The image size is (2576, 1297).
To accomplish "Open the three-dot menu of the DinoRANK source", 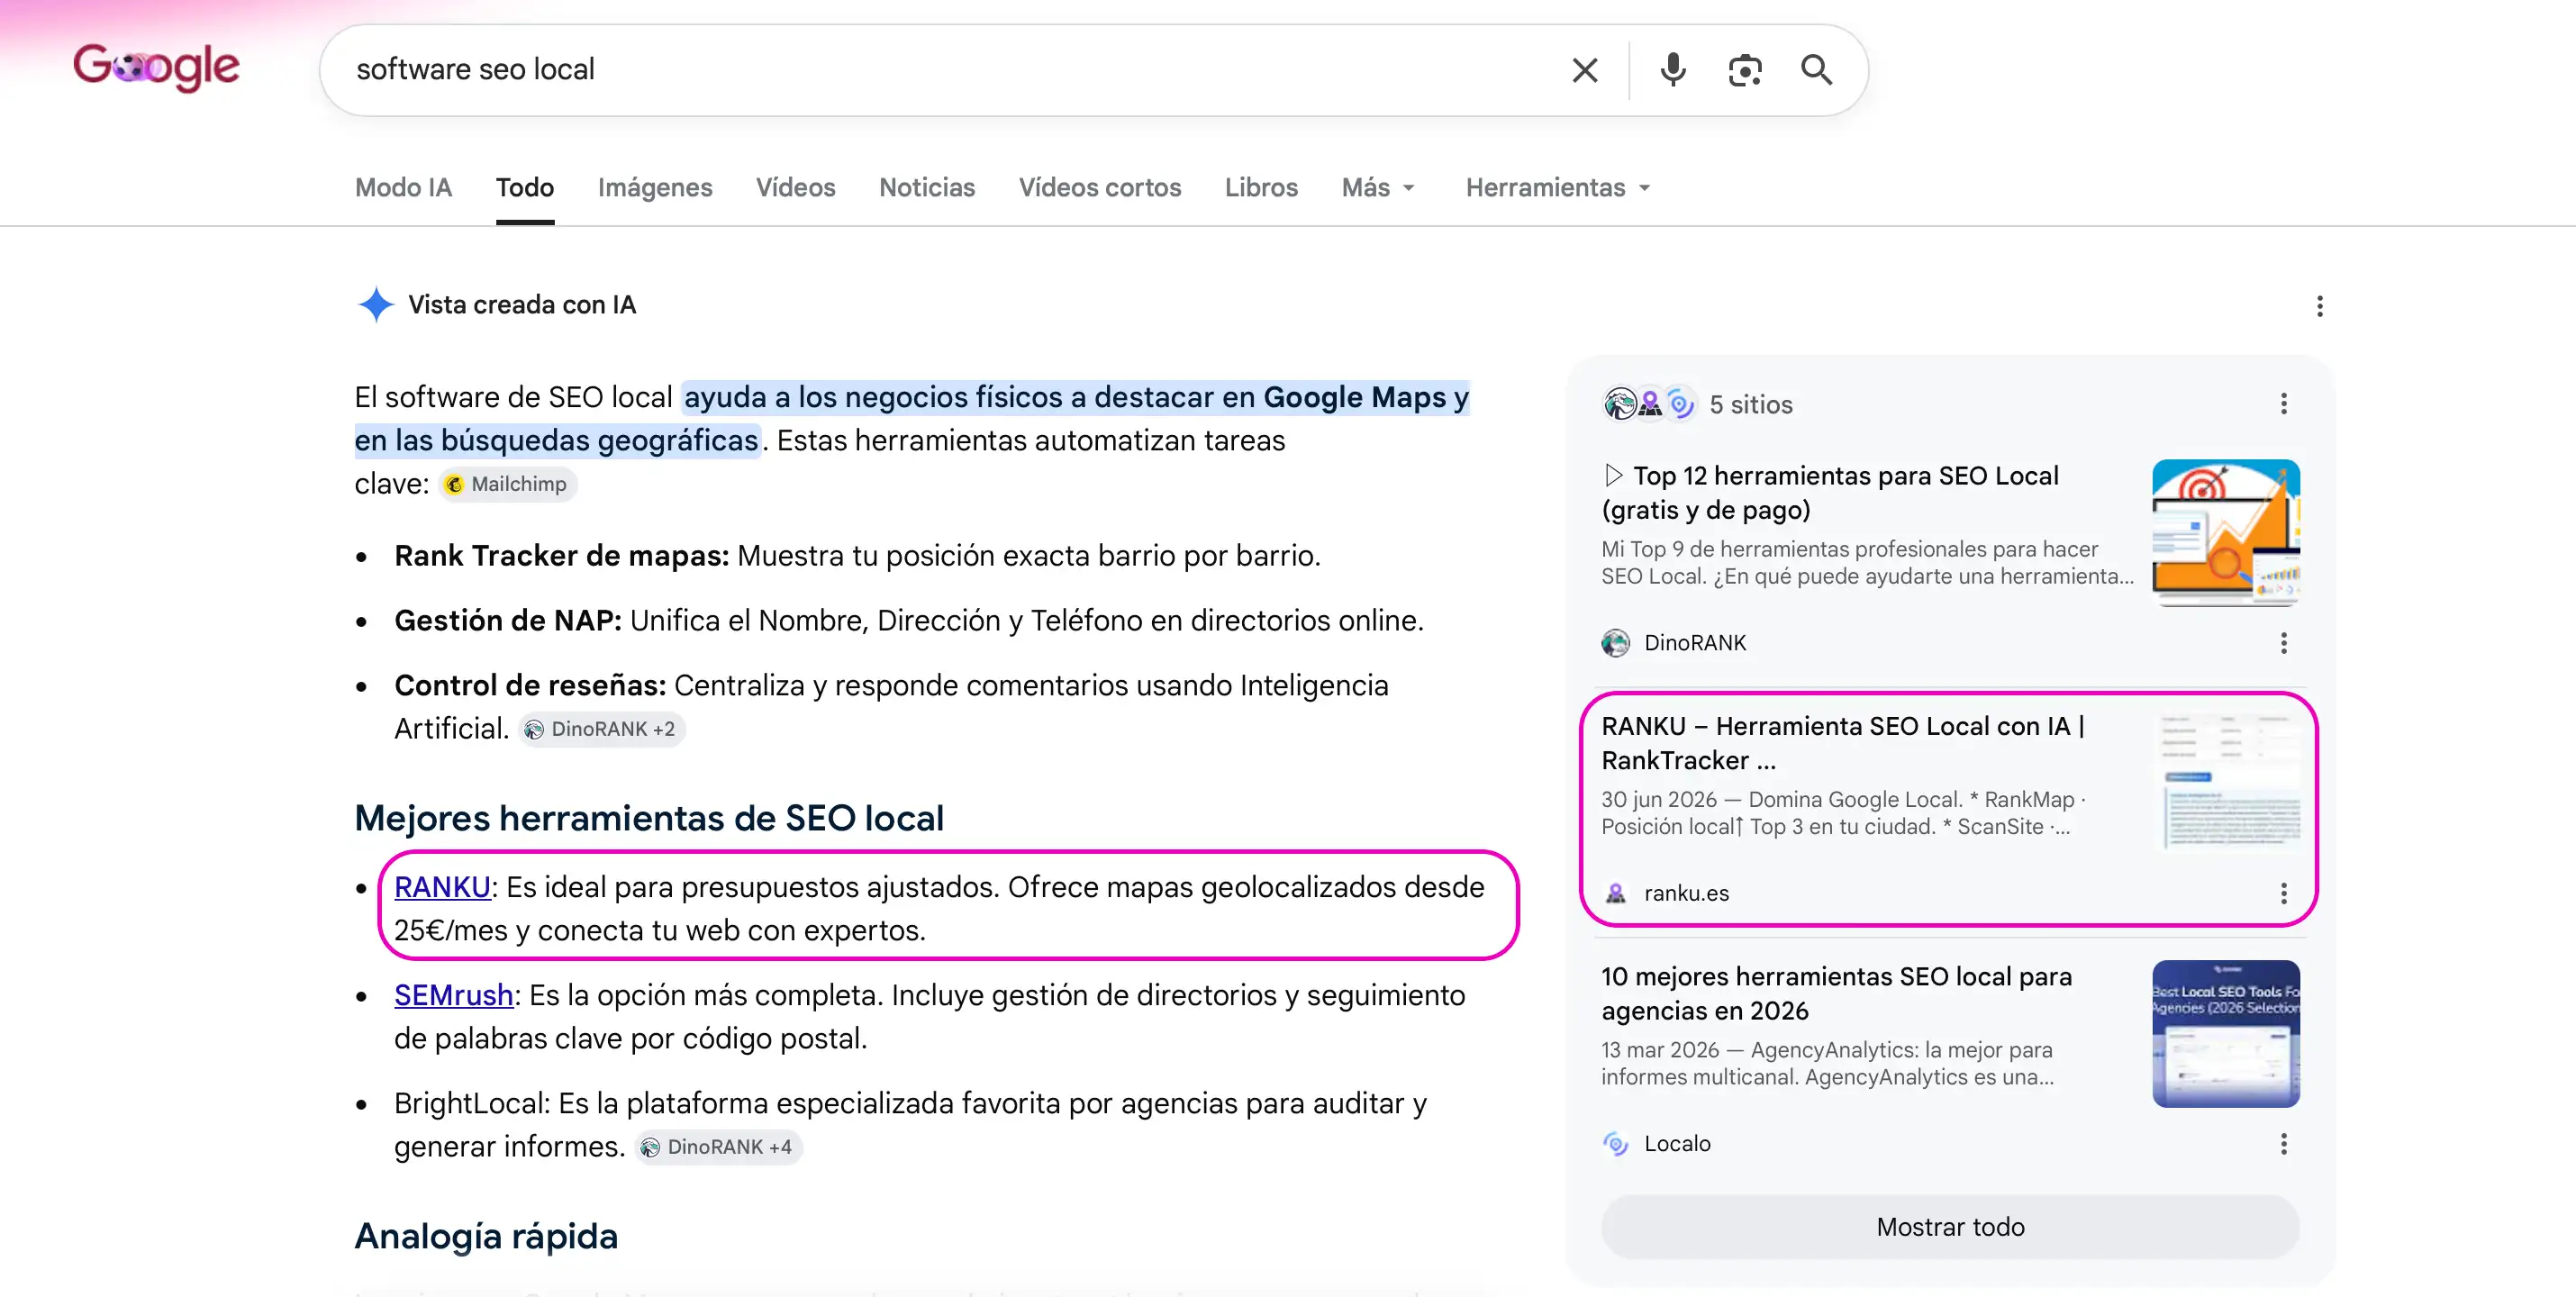I will tap(2283, 643).
